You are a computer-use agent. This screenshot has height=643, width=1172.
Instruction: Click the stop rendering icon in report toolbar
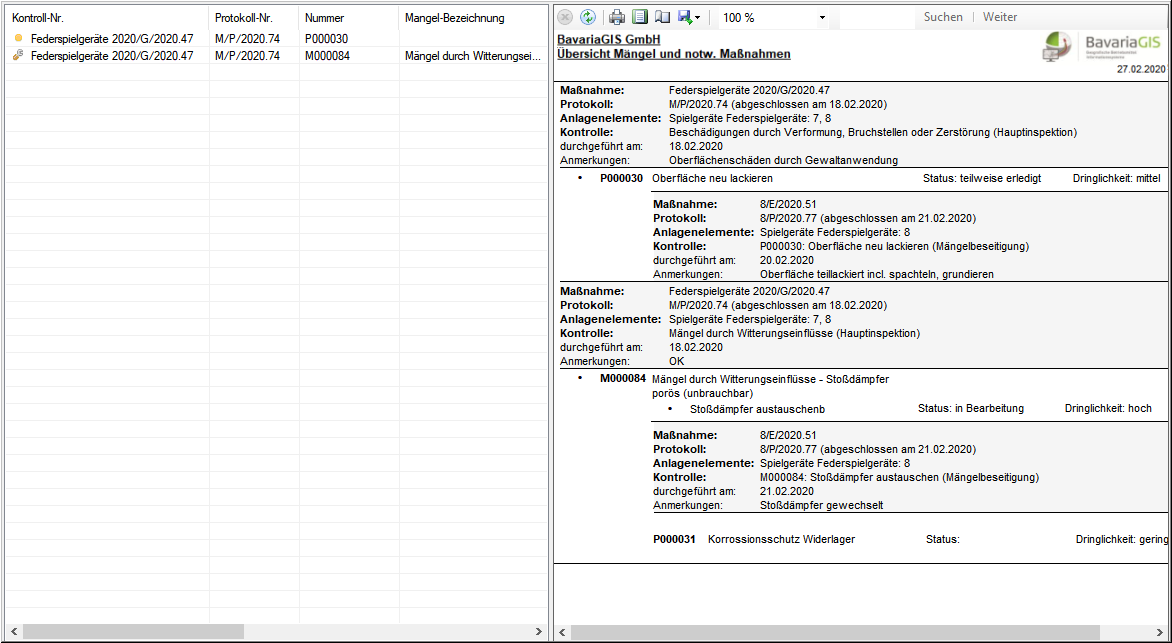[x=565, y=16]
